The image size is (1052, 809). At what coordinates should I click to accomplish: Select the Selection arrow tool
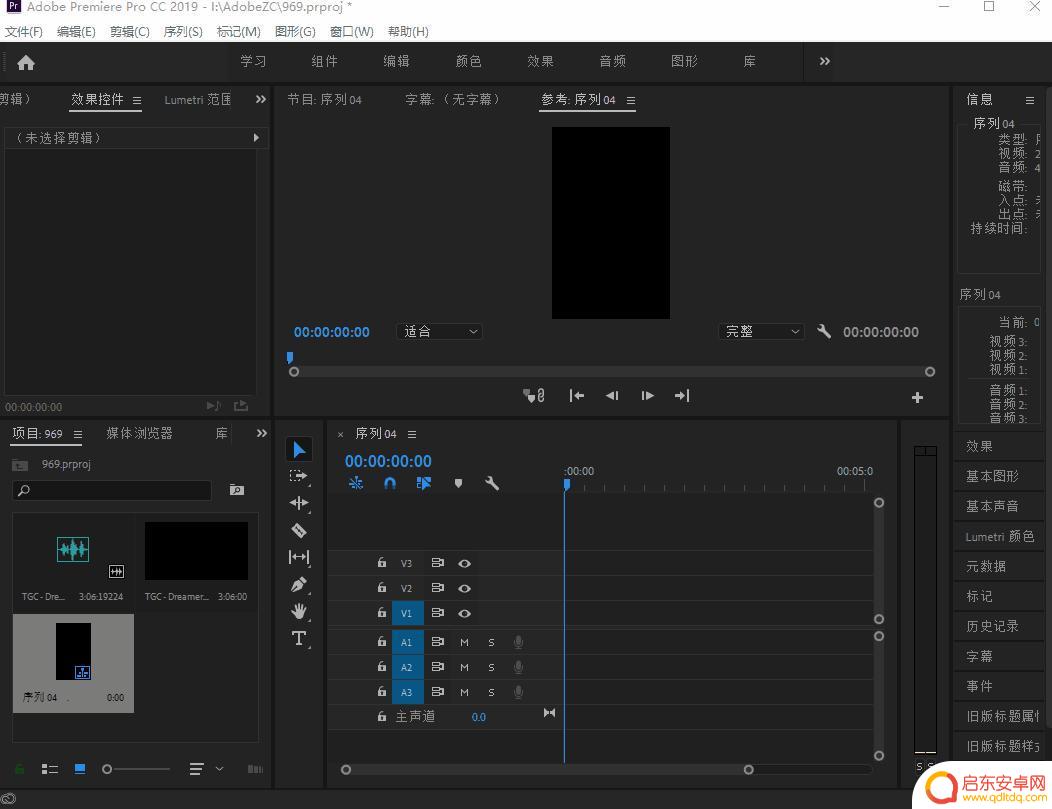(x=299, y=449)
